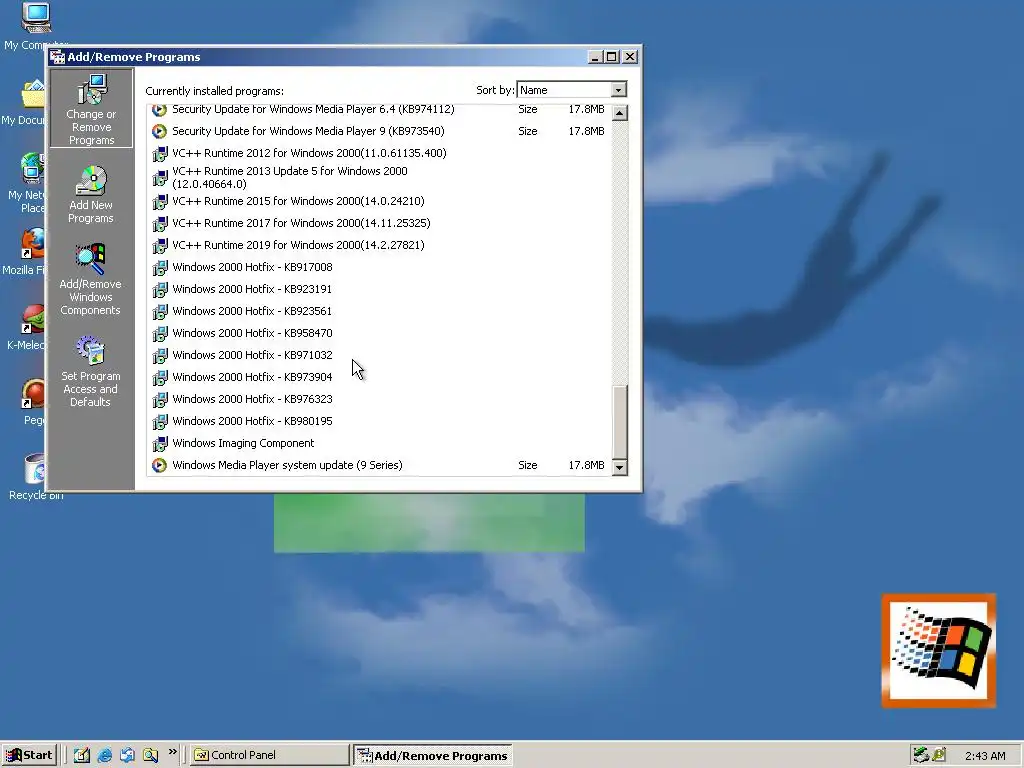Select Security Update for Windows Media Player 6.4

379,110
